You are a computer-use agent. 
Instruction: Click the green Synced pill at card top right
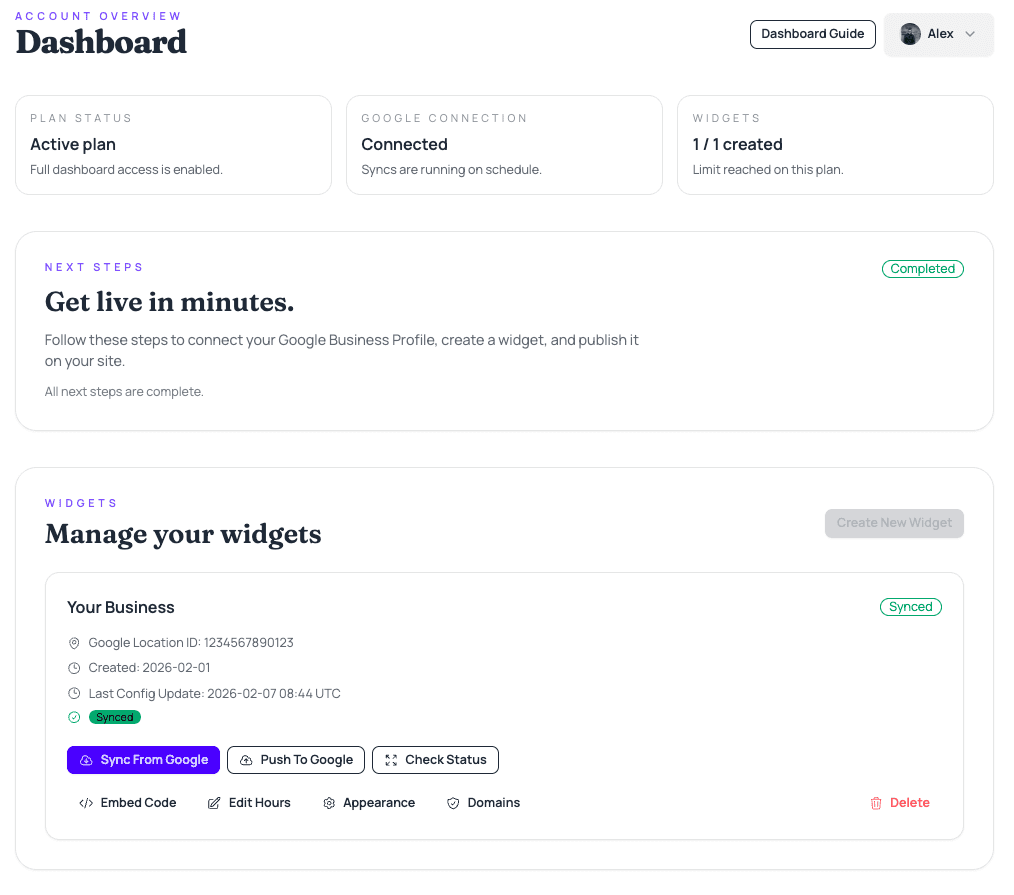click(910, 606)
